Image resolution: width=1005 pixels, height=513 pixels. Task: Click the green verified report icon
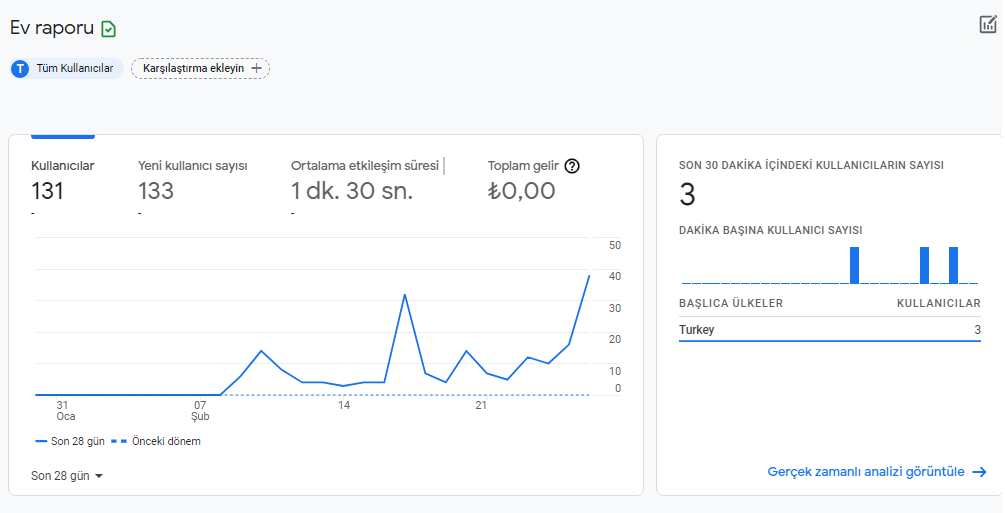tap(108, 29)
